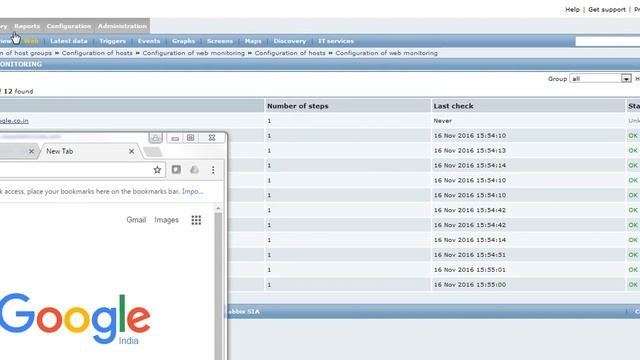Open the Group dropdown in Zabbix

pyautogui.click(x=600, y=78)
